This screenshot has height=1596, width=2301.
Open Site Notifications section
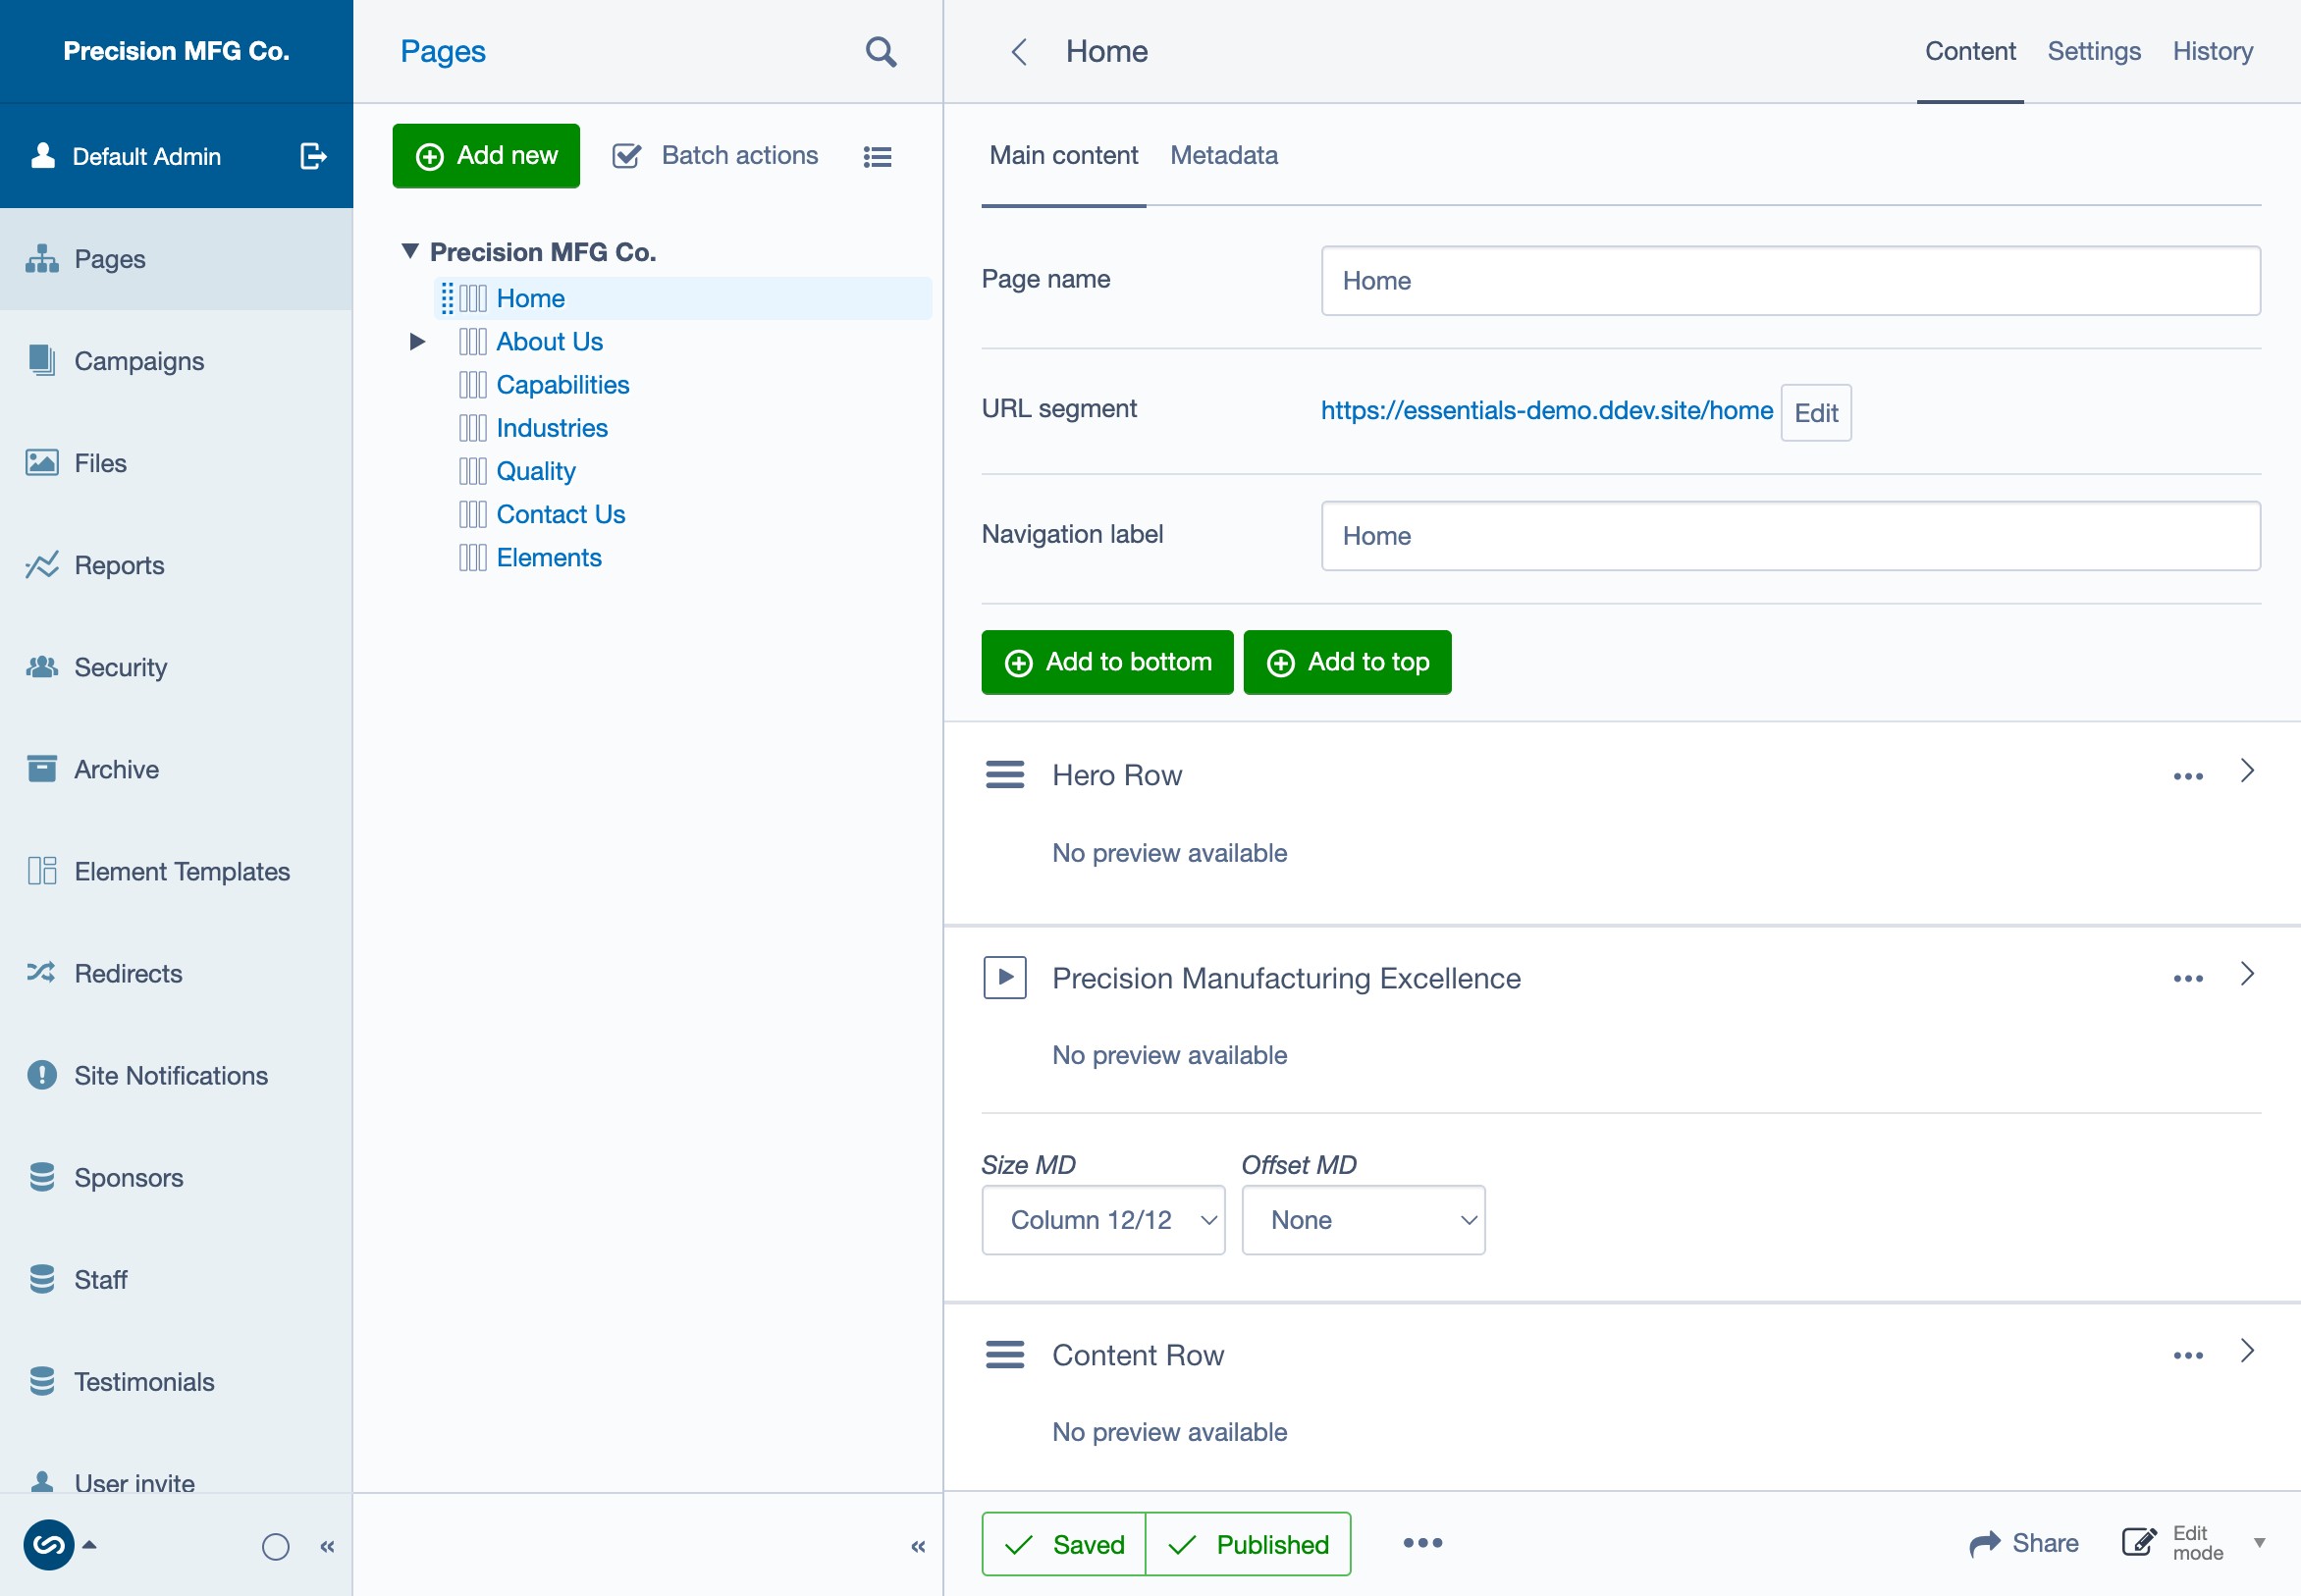(176, 1075)
